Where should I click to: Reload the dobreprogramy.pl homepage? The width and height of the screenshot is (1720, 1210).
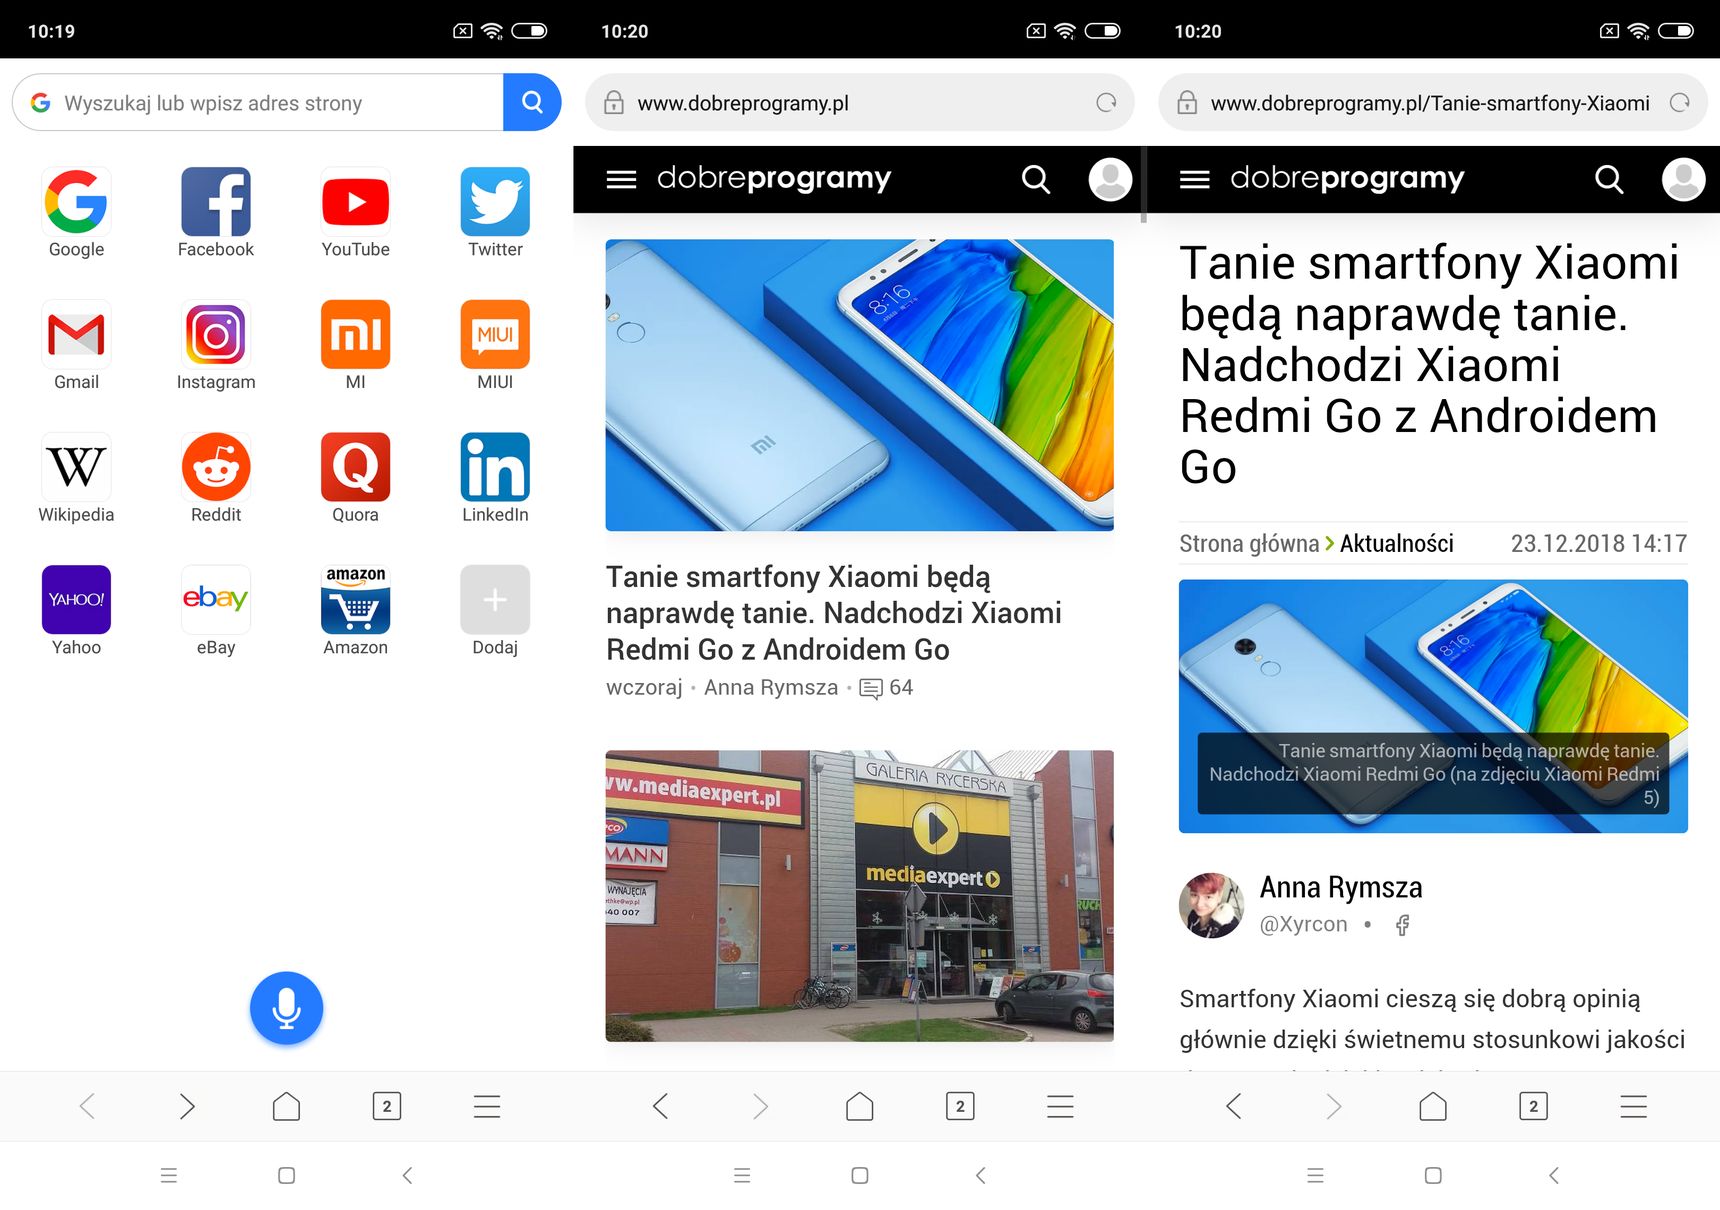click(1106, 102)
